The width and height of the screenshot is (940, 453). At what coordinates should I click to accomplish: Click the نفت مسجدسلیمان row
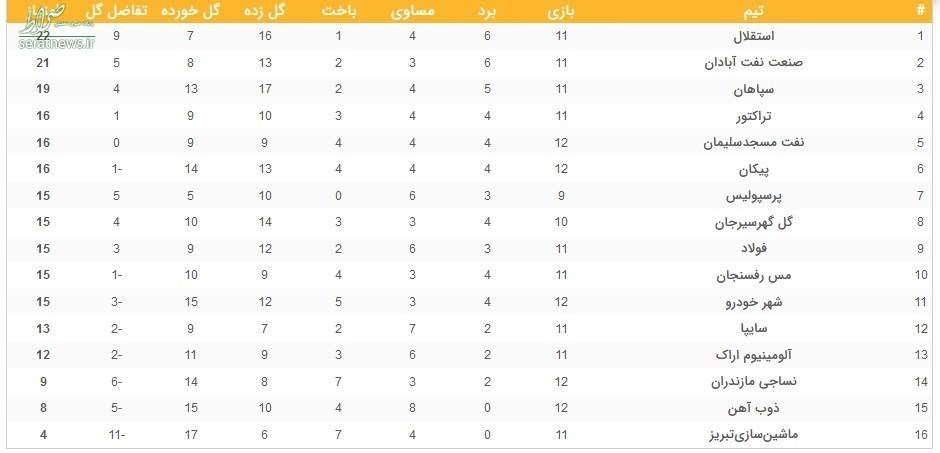(470, 143)
